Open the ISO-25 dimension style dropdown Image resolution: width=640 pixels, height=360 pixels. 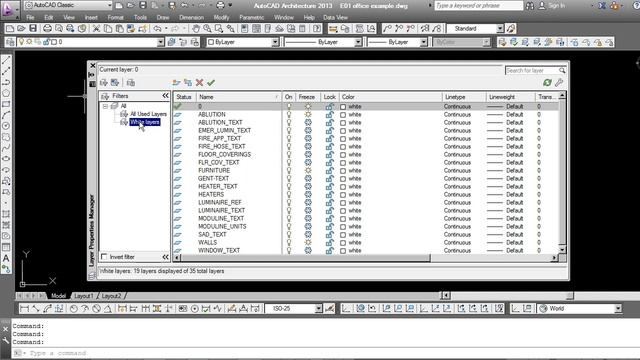point(318,309)
